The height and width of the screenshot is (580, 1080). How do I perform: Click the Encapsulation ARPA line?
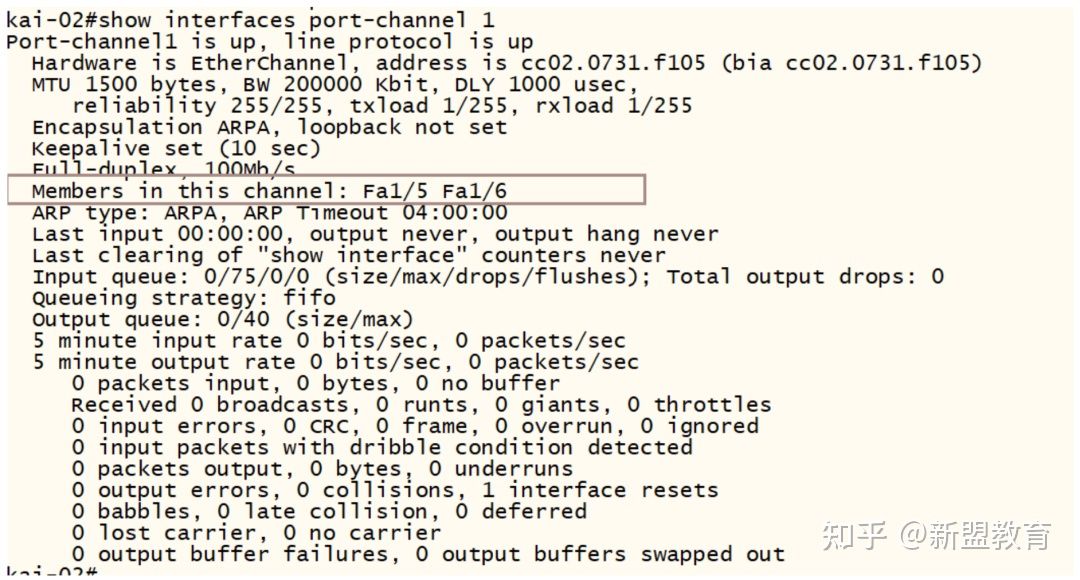[269, 127]
